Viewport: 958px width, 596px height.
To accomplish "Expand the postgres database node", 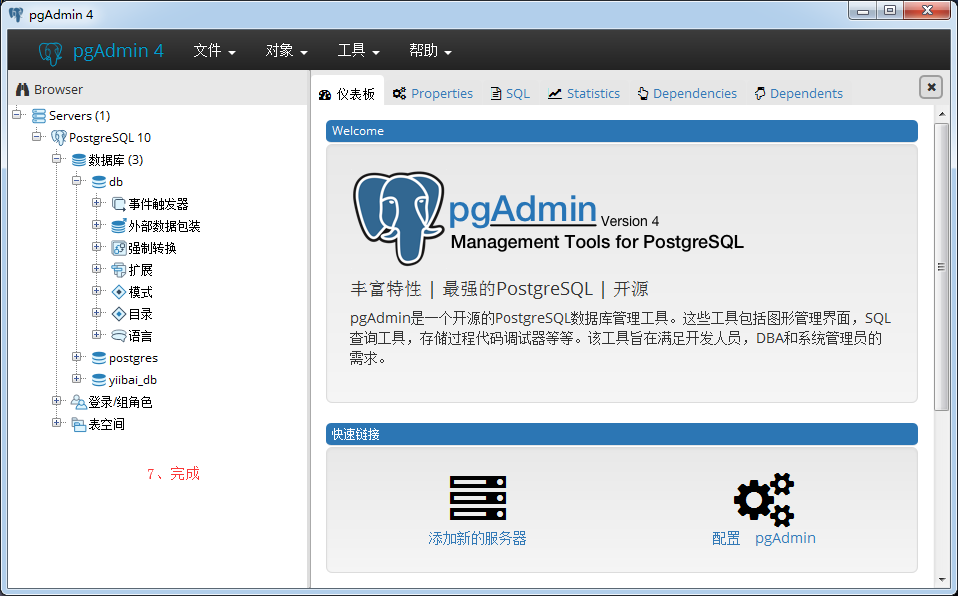I will 76,356.
